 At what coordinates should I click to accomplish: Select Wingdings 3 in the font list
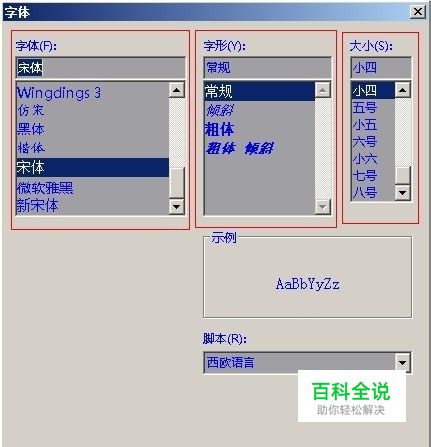coord(92,93)
